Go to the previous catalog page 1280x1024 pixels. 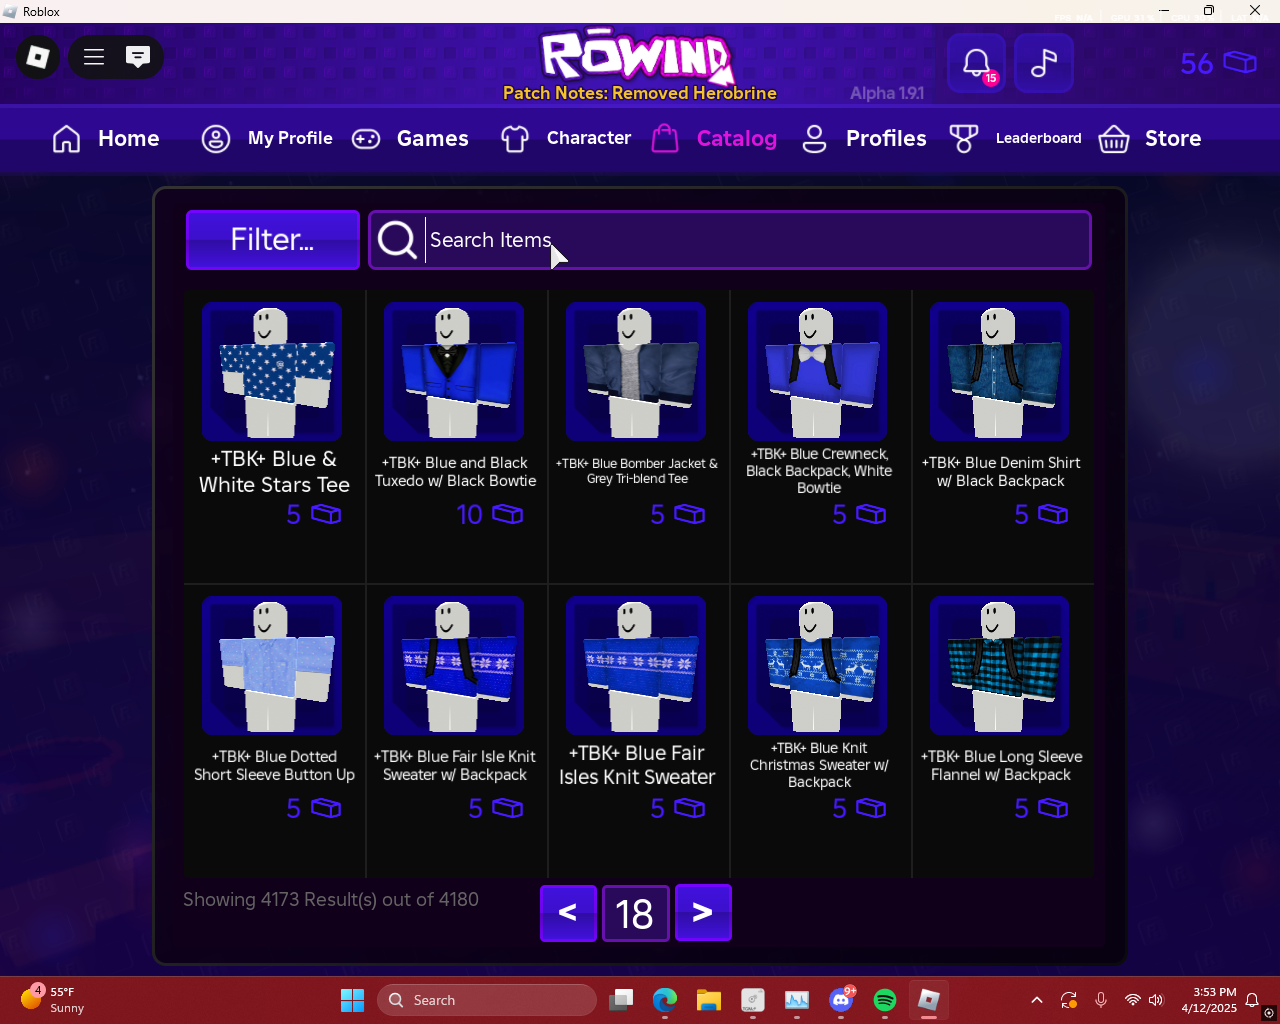(x=568, y=913)
